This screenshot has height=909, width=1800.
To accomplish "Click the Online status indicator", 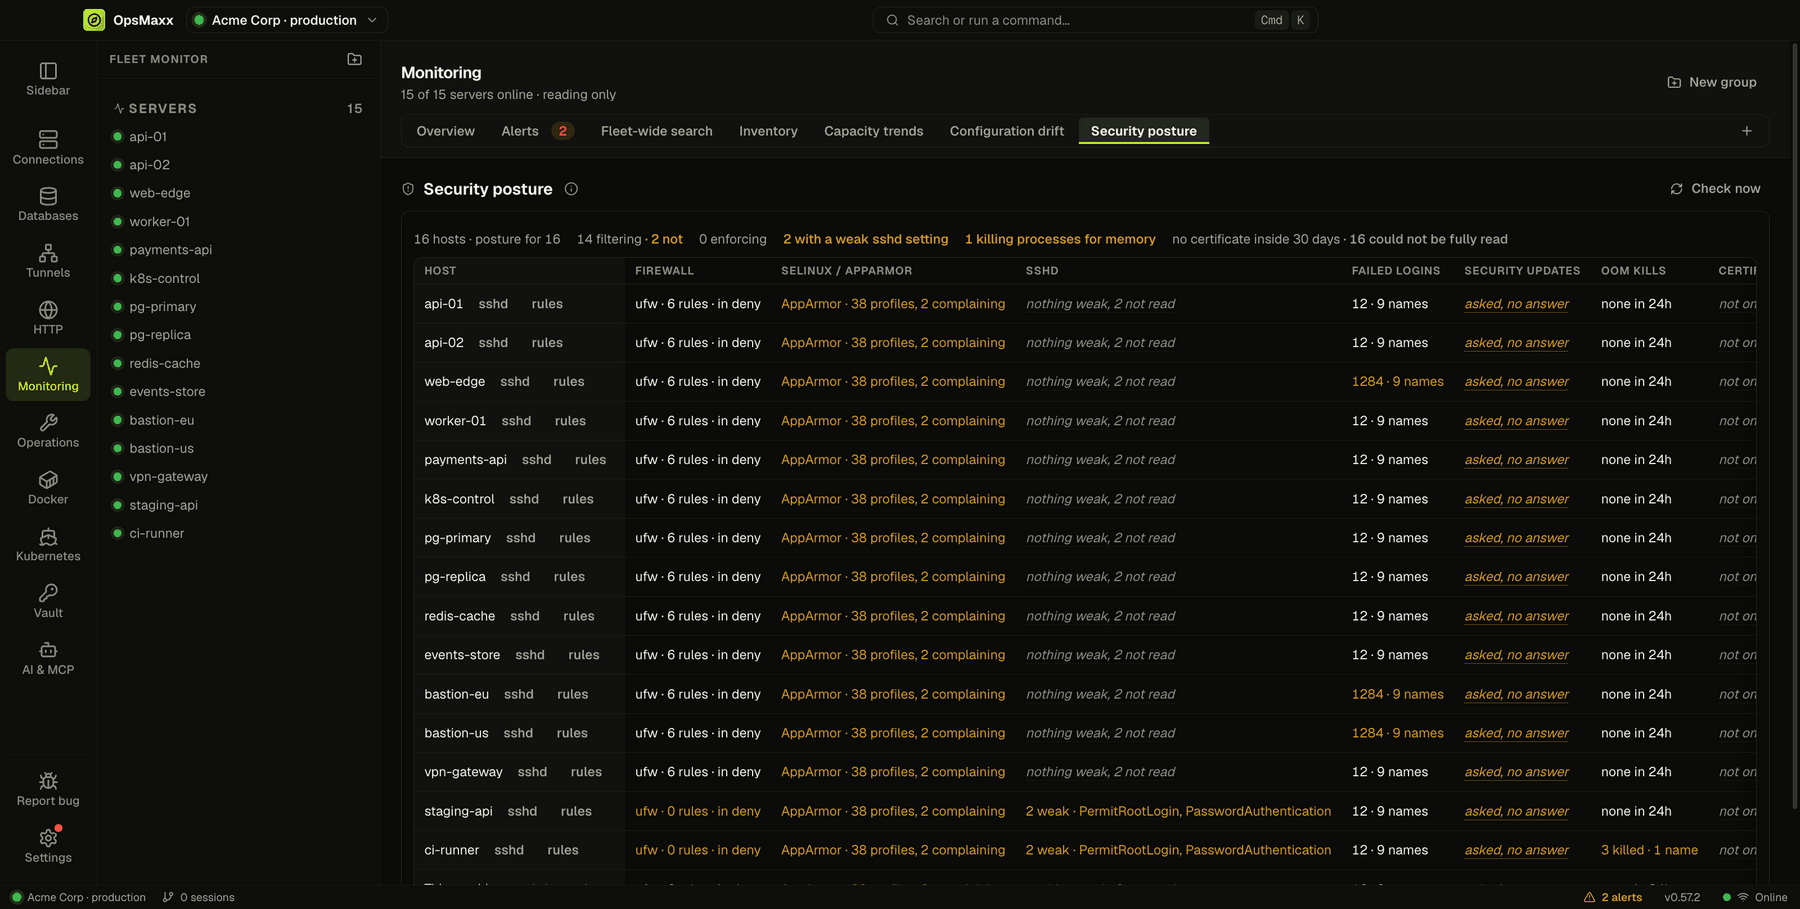I will click(1755, 897).
